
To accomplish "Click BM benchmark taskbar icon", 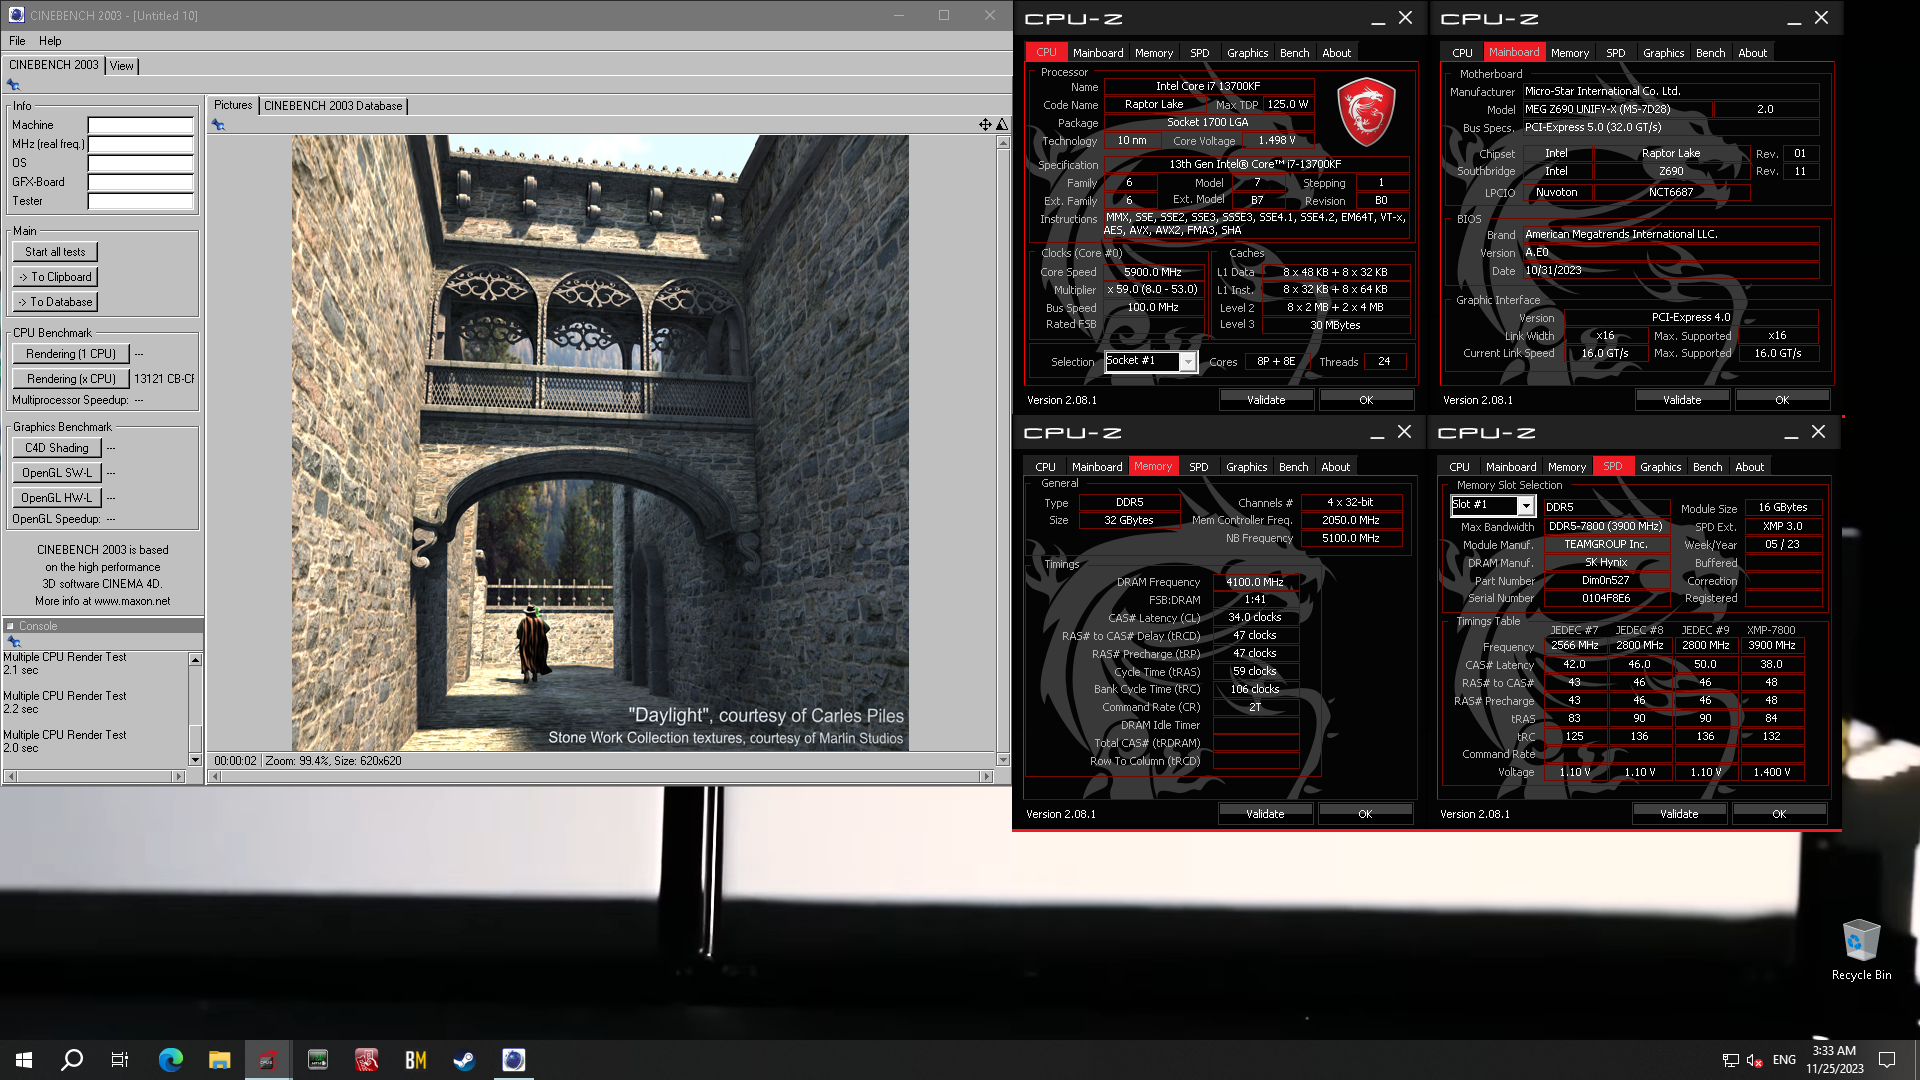I will (x=416, y=1060).
